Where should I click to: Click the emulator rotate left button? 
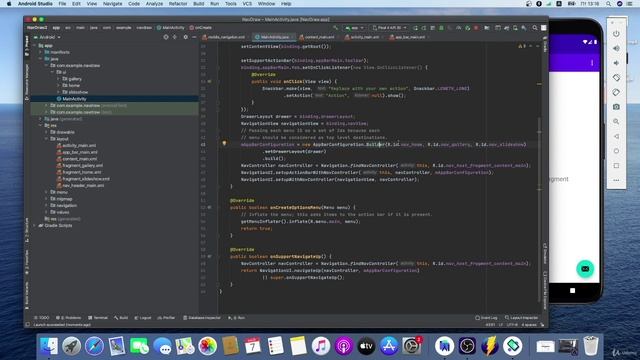616,78
